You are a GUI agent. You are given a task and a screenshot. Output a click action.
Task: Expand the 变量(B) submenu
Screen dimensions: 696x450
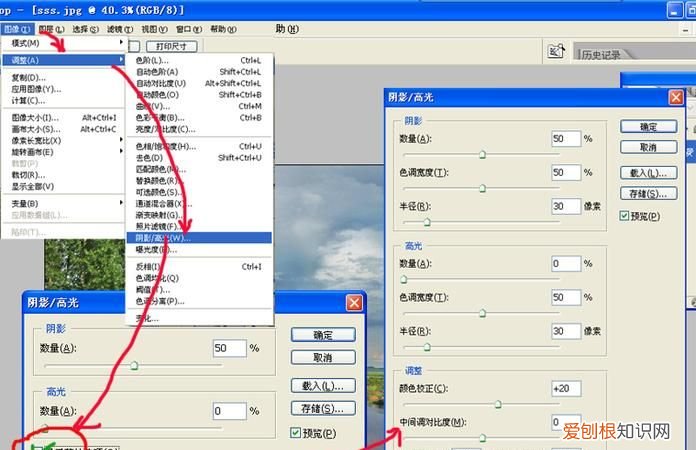point(63,203)
